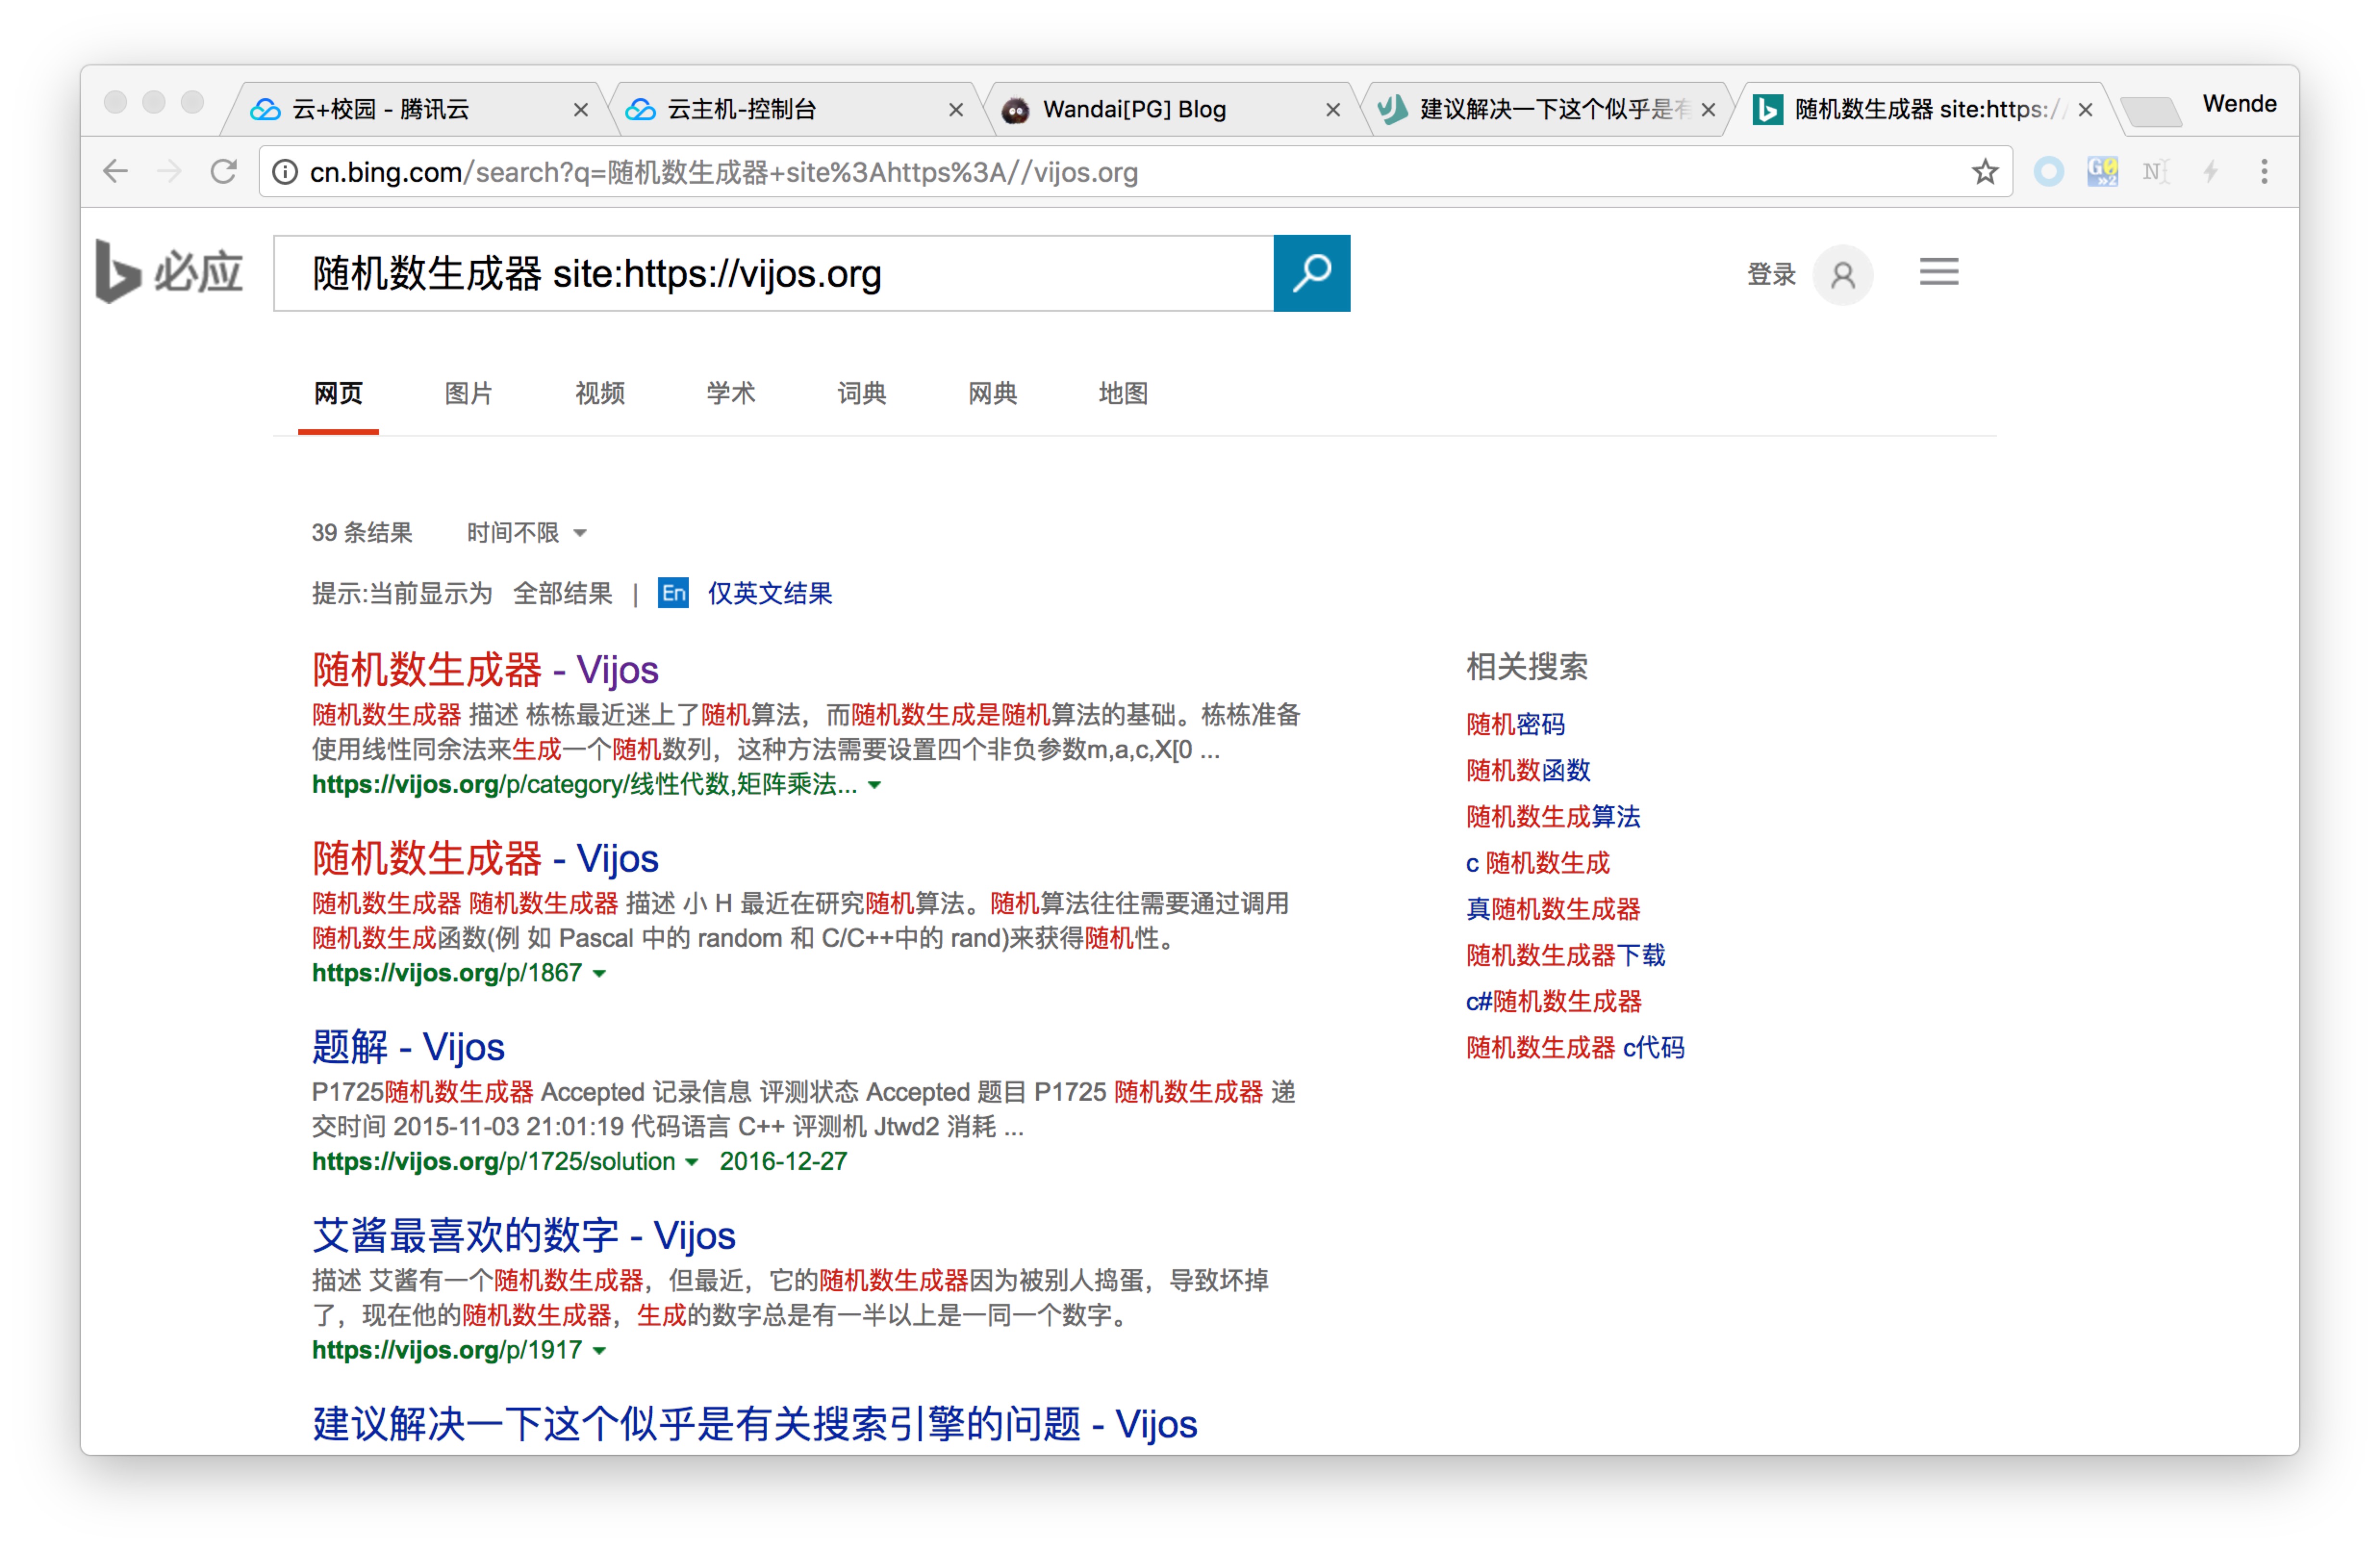This screenshot has width=2380, height=1551.
Task: Click related search 随机数生成器 c代码
Action: tap(1575, 1047)
